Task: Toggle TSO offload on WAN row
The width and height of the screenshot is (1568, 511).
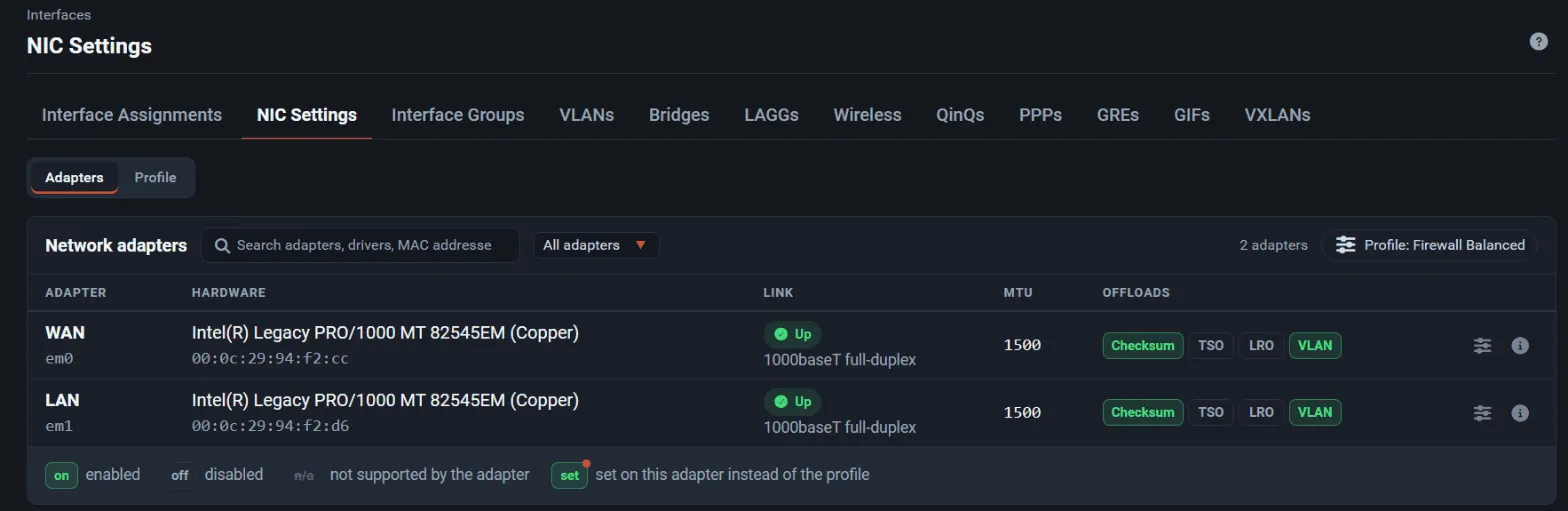Action: click(1211, 345)
